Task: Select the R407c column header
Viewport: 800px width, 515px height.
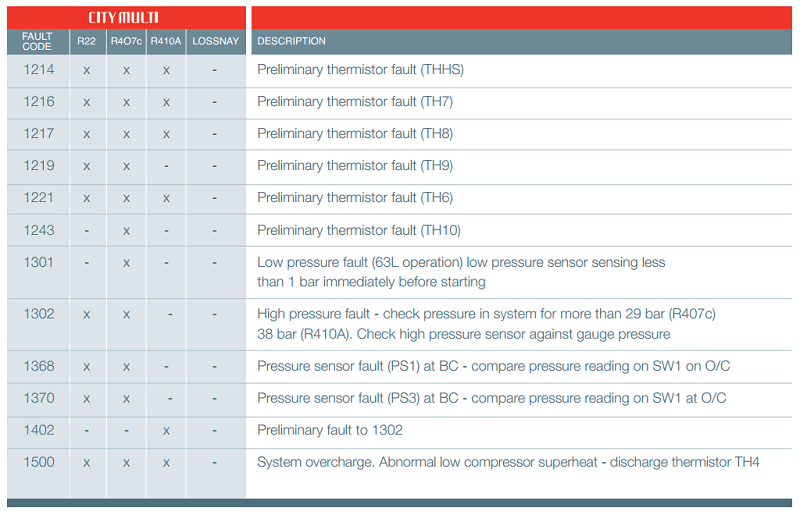Action: click(x=126, y=41)
